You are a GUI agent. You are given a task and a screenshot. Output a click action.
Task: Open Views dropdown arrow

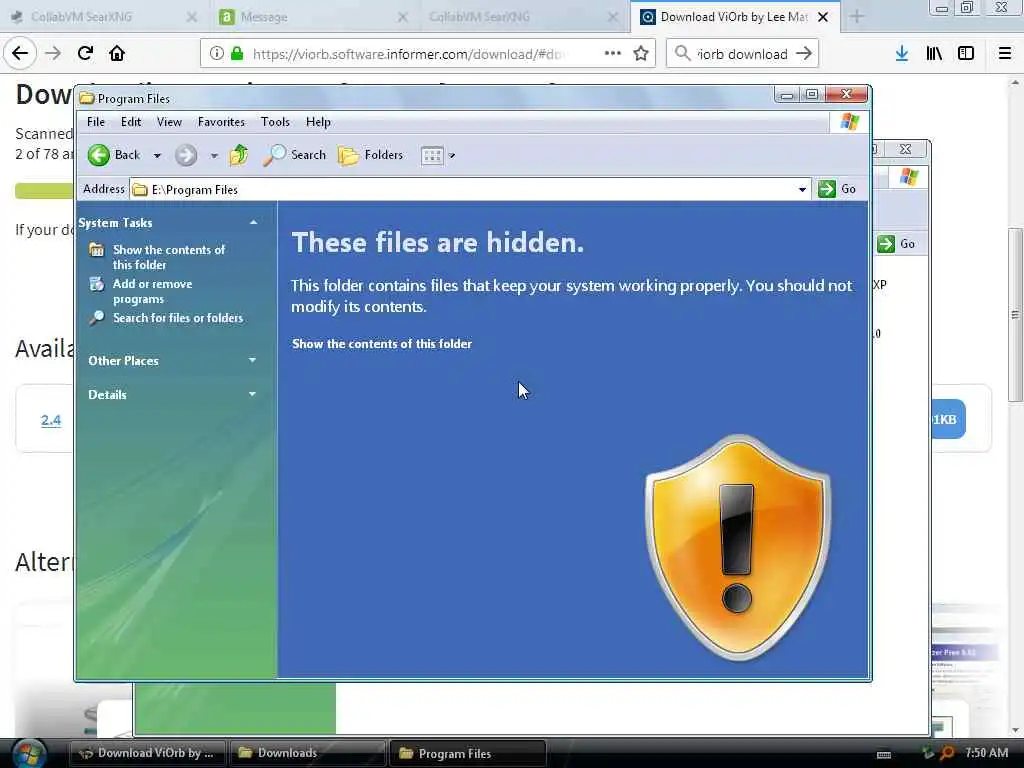coord(452,155)
